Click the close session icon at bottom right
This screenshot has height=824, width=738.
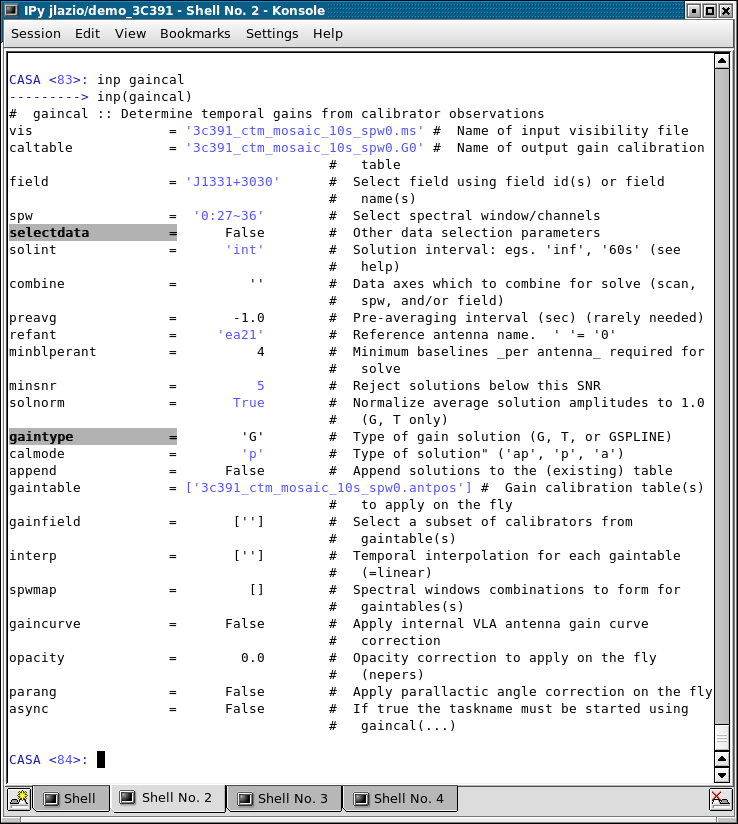pos(720,799)
